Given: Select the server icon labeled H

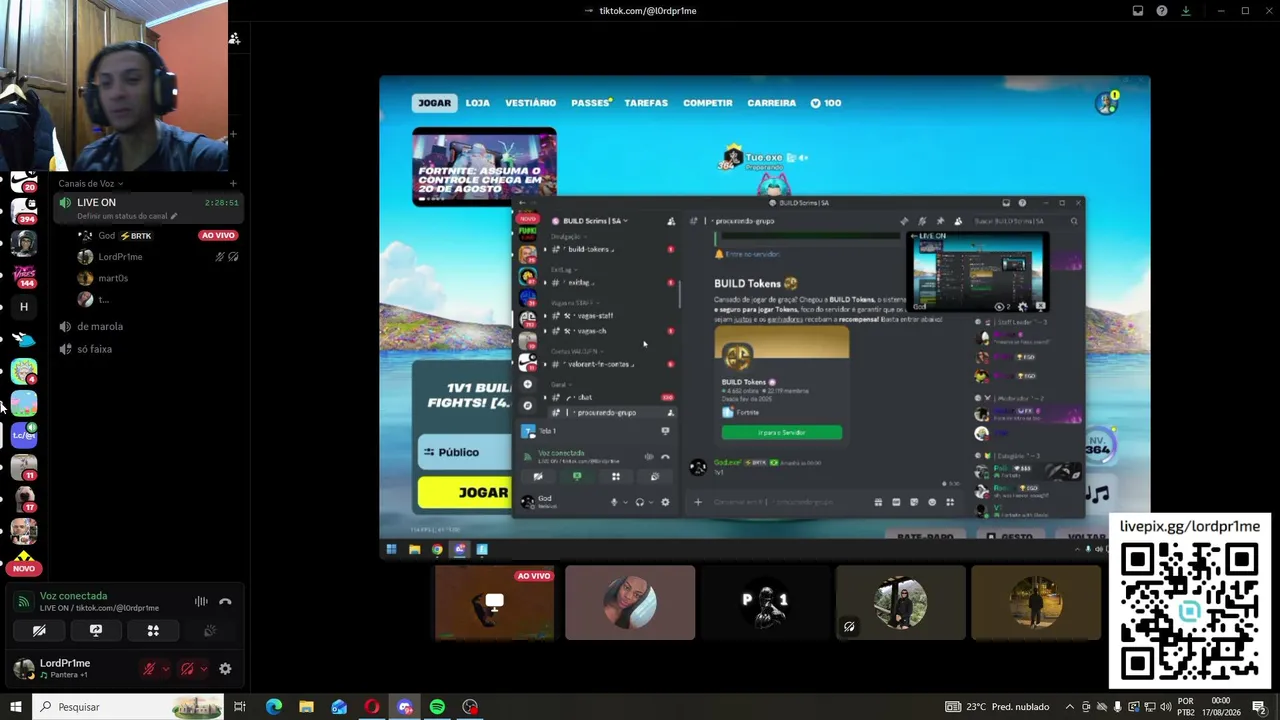Looking at the screenshot, I should click(24, 307).
